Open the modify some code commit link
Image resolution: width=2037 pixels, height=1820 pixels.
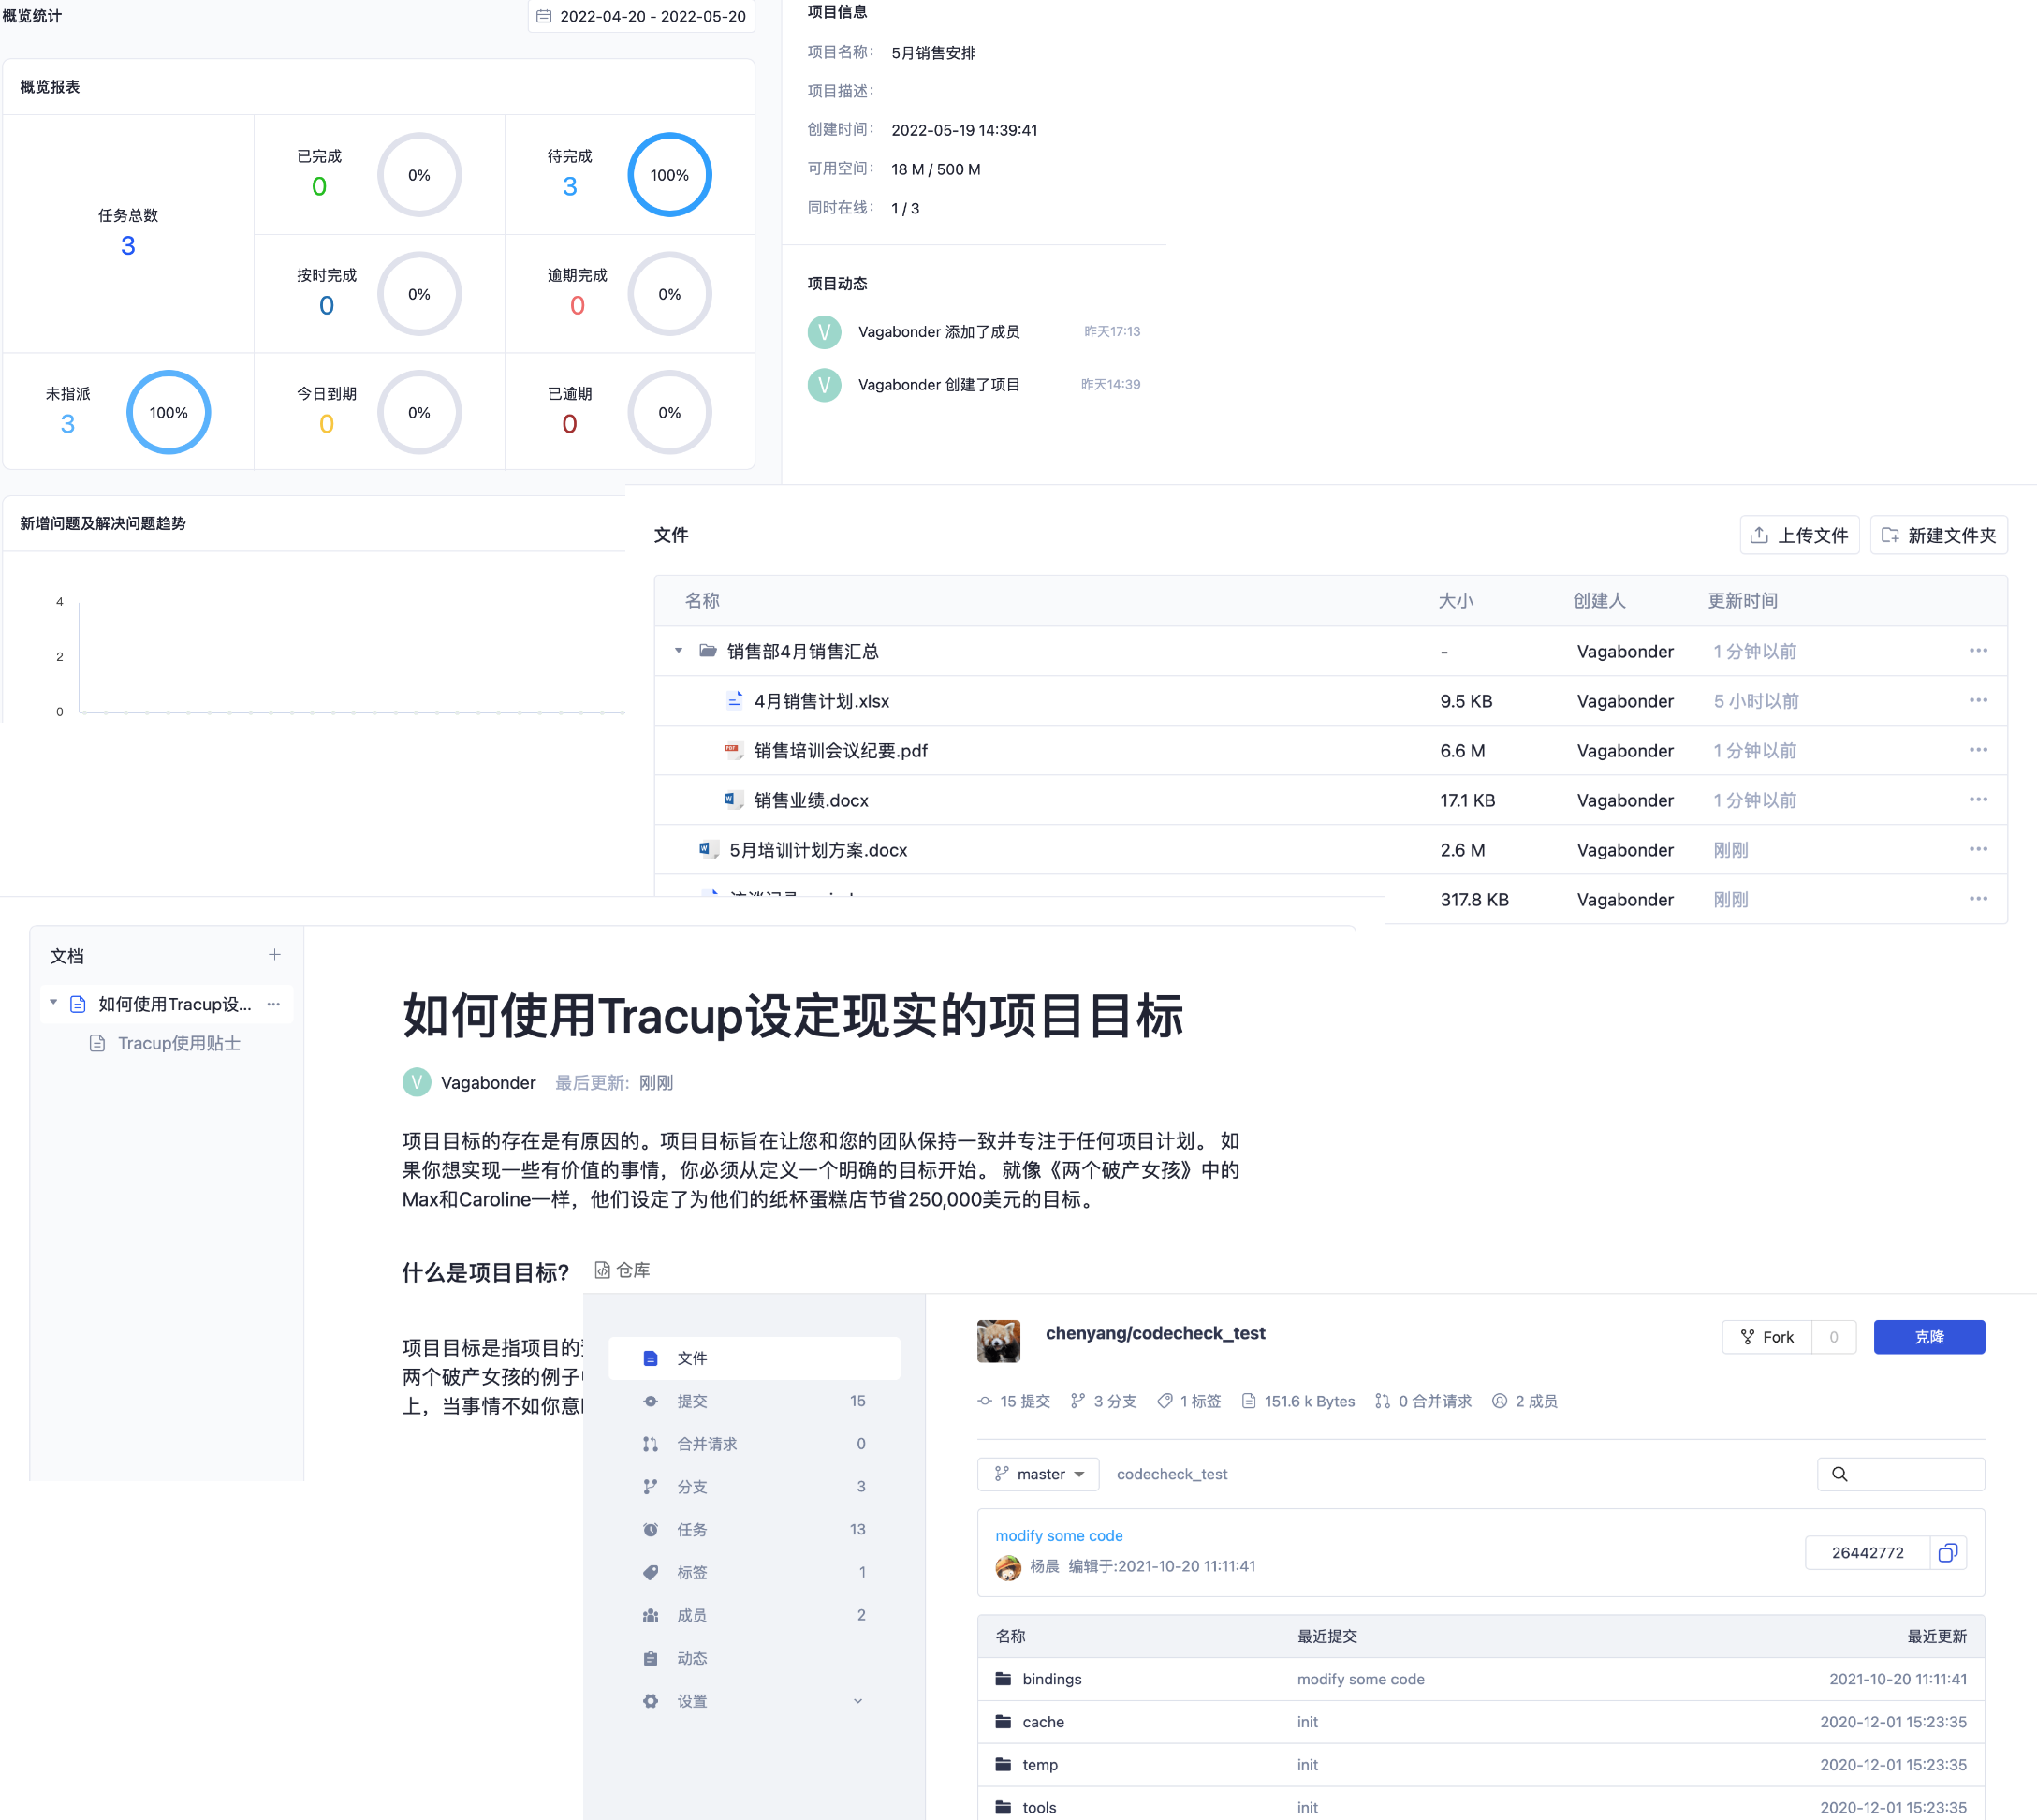pyautogui.click(x=1058, y=1535)
